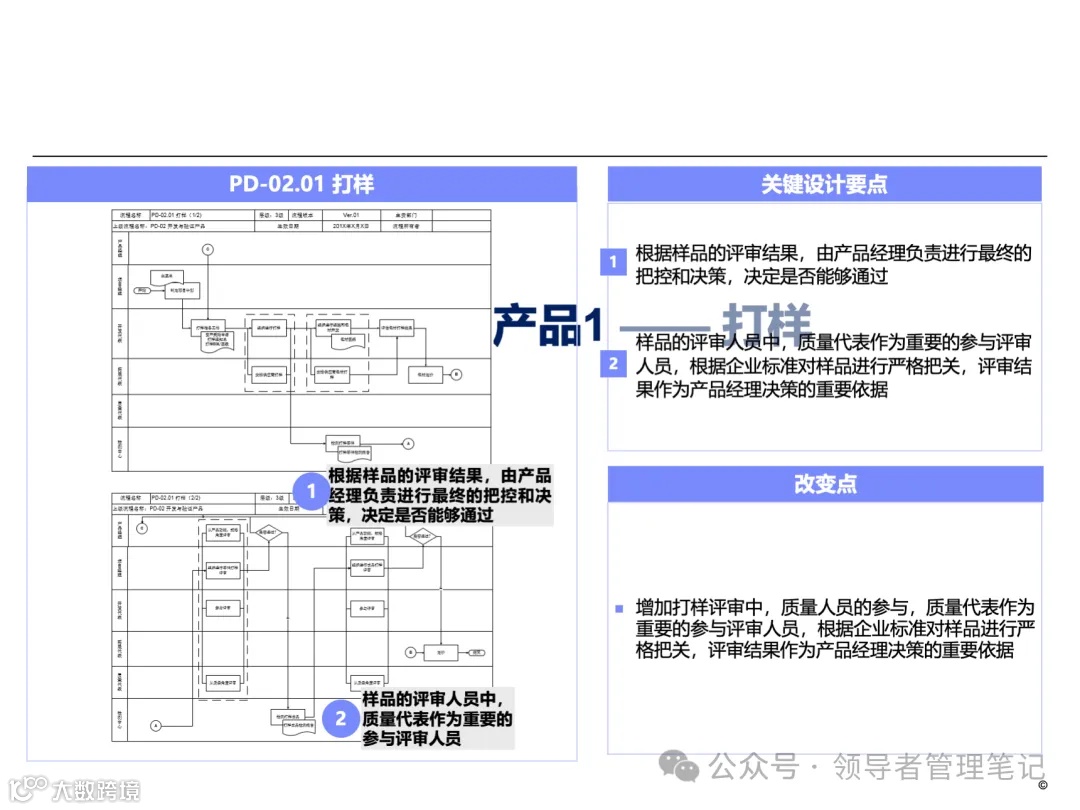Click the numbered badge 1 in the flowchart
This screenshot has height=810, width=1080.
click(x=311, y=491)
